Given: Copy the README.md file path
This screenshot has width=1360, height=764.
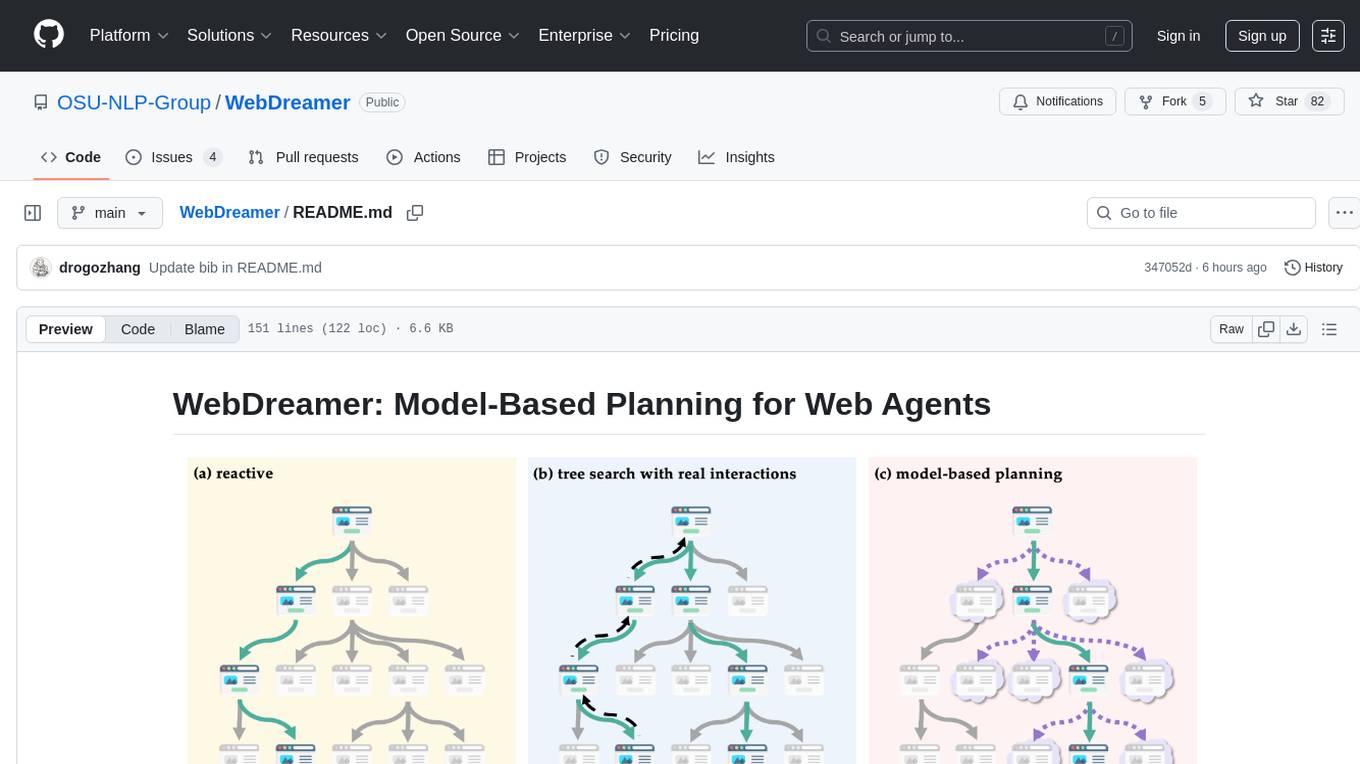Looking at the screenshot, I should click(415, 212).
